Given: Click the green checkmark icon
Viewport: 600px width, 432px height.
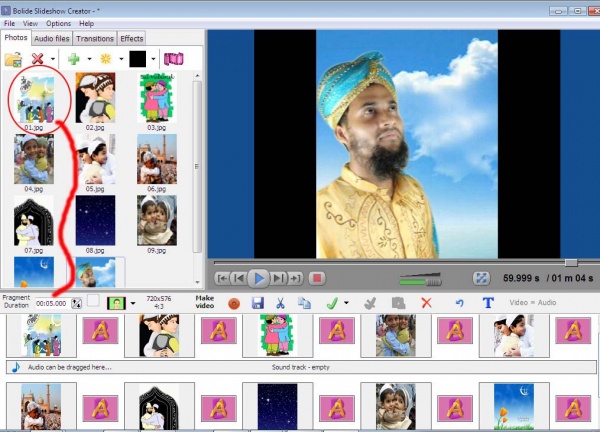Looking at the screenshot, I should coord(332,303).
